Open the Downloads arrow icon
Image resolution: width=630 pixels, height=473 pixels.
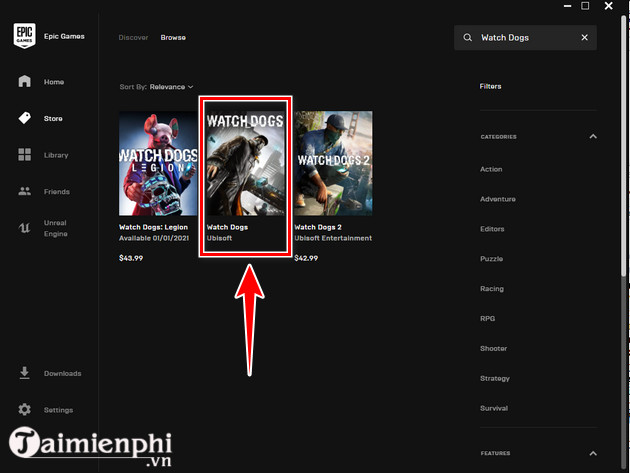25,373
